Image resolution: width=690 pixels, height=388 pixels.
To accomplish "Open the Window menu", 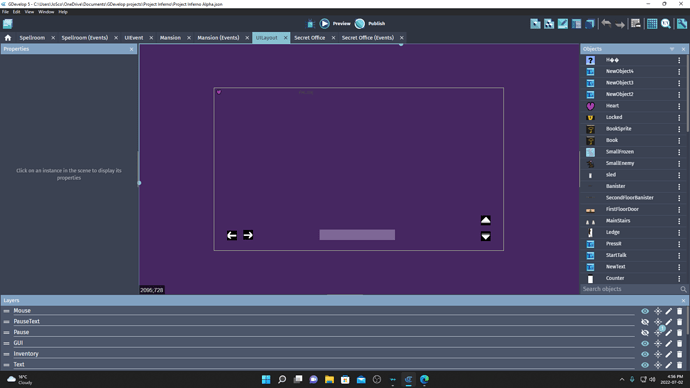I will click(46, 12).
